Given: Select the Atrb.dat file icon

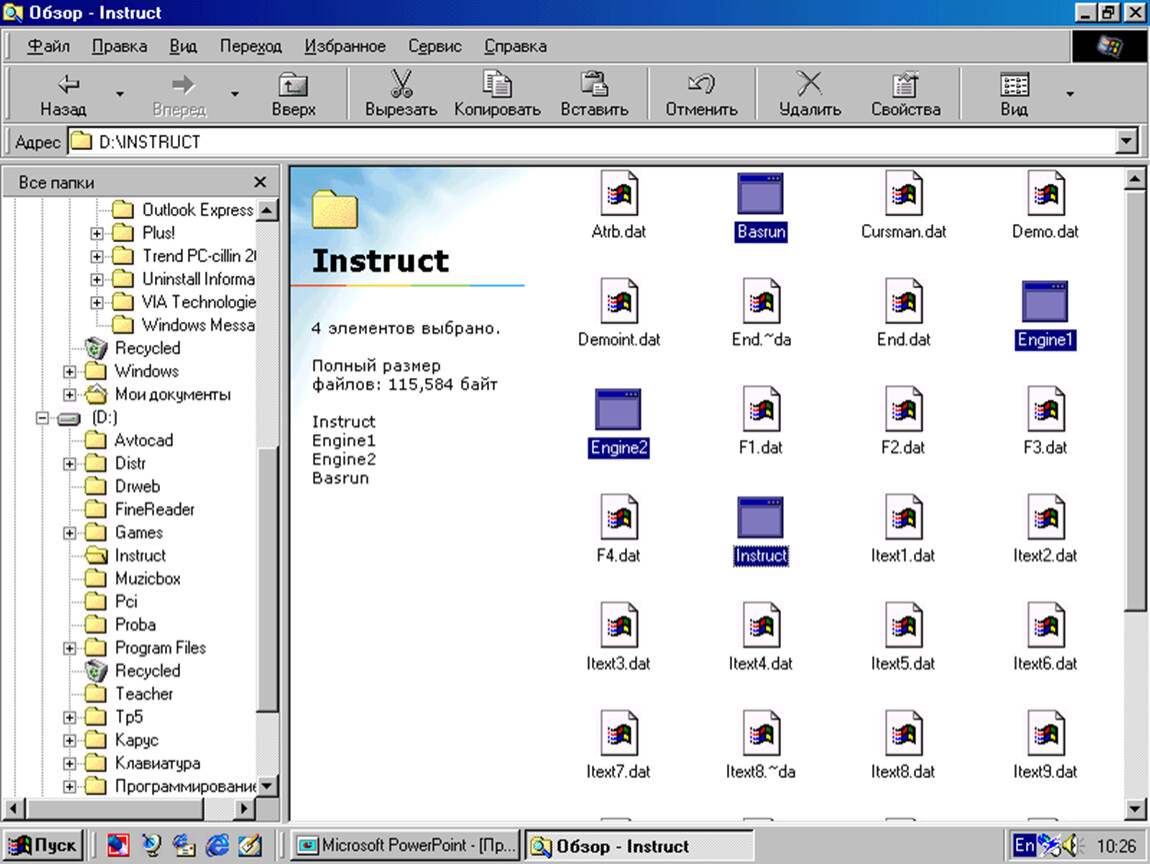Looking at the screenshot, I should 618,195.
